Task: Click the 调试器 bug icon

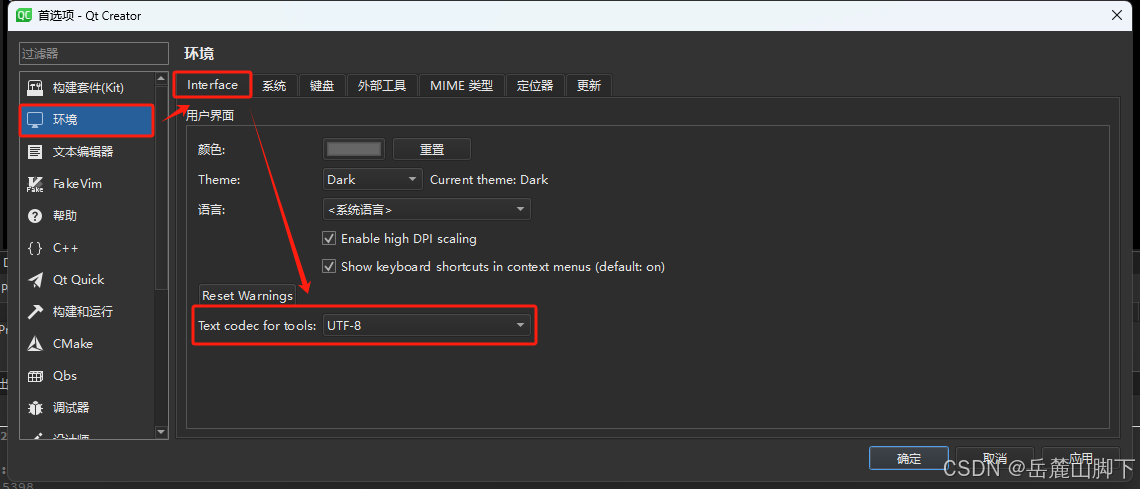Action: [x=35, y=408]
